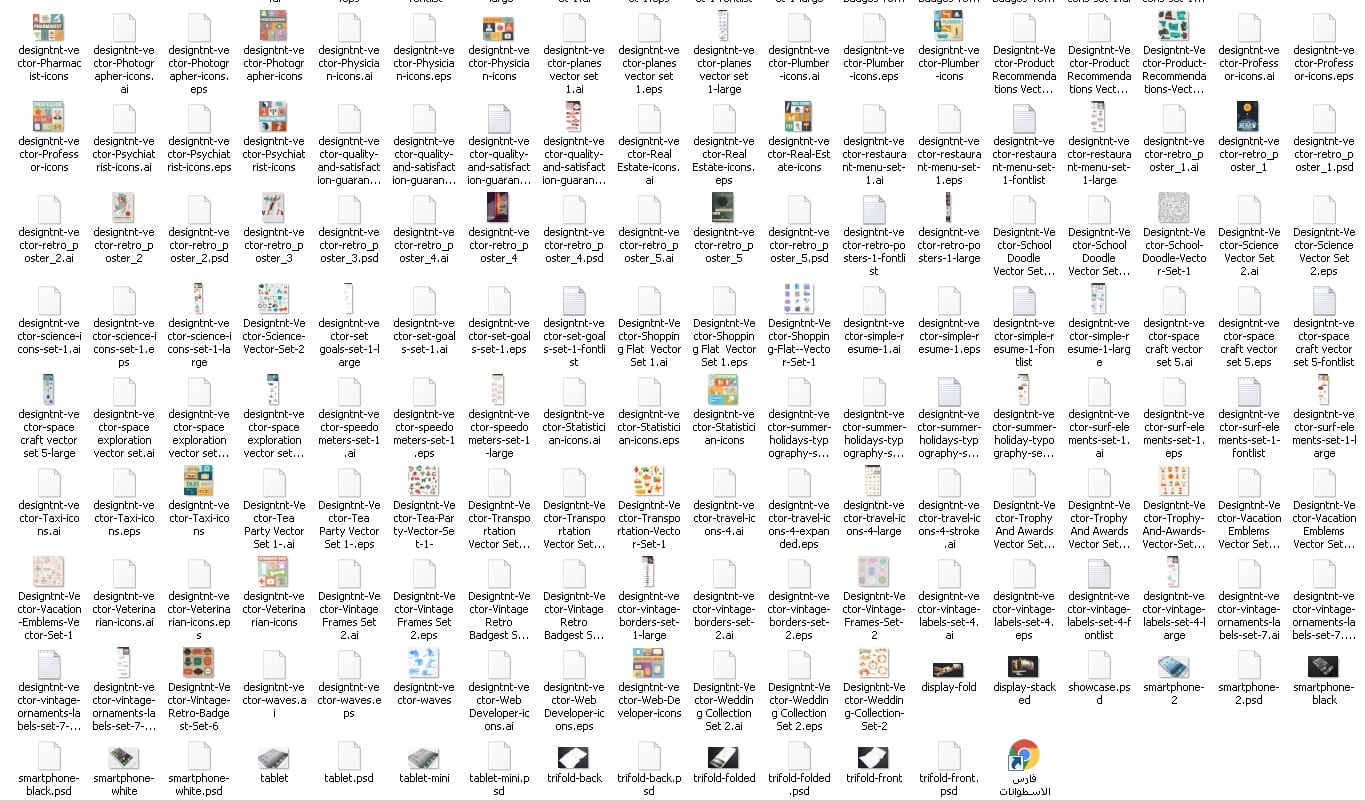Select set-goals-set-1.eps file icon
Viewport: 1365px width, 801px height.
pyautogui.click(x=499, y=300)
